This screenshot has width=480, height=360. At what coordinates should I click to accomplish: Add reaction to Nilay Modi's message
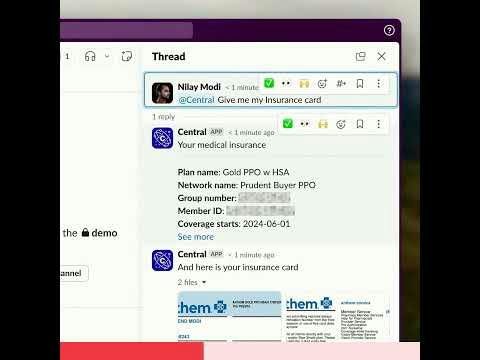pos(322,83)
